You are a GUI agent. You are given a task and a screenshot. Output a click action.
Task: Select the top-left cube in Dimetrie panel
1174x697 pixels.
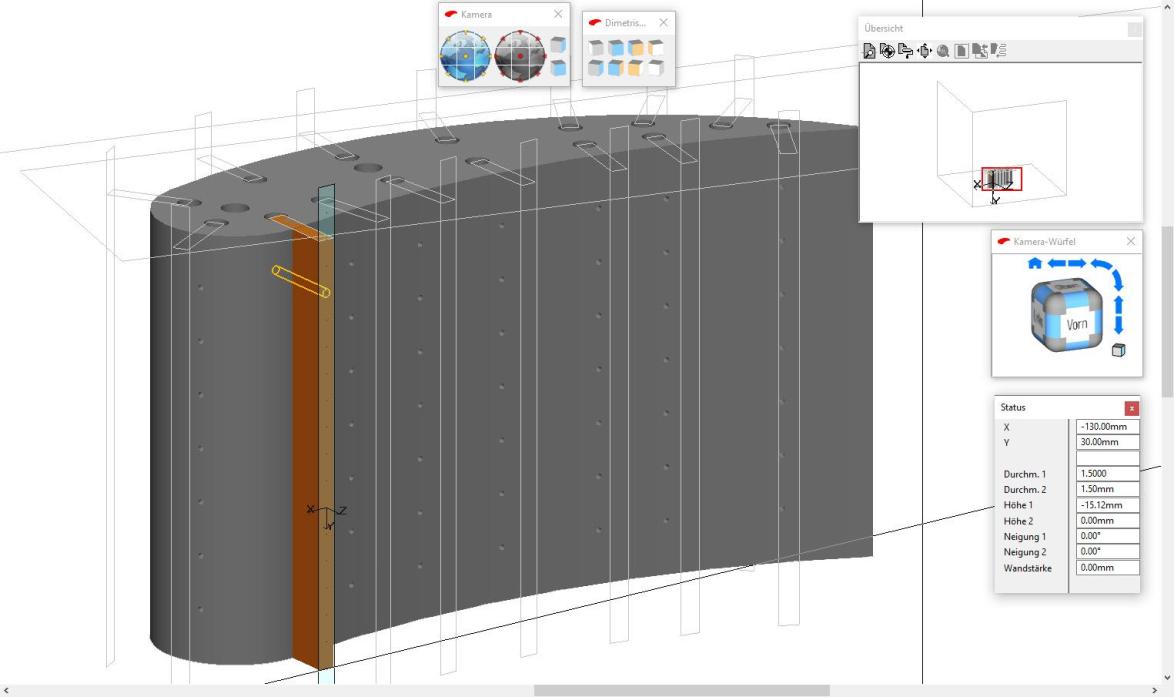[x=596, y=48]
